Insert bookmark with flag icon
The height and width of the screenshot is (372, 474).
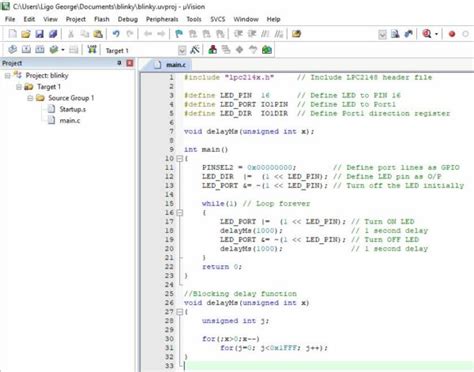pos(179,34)
